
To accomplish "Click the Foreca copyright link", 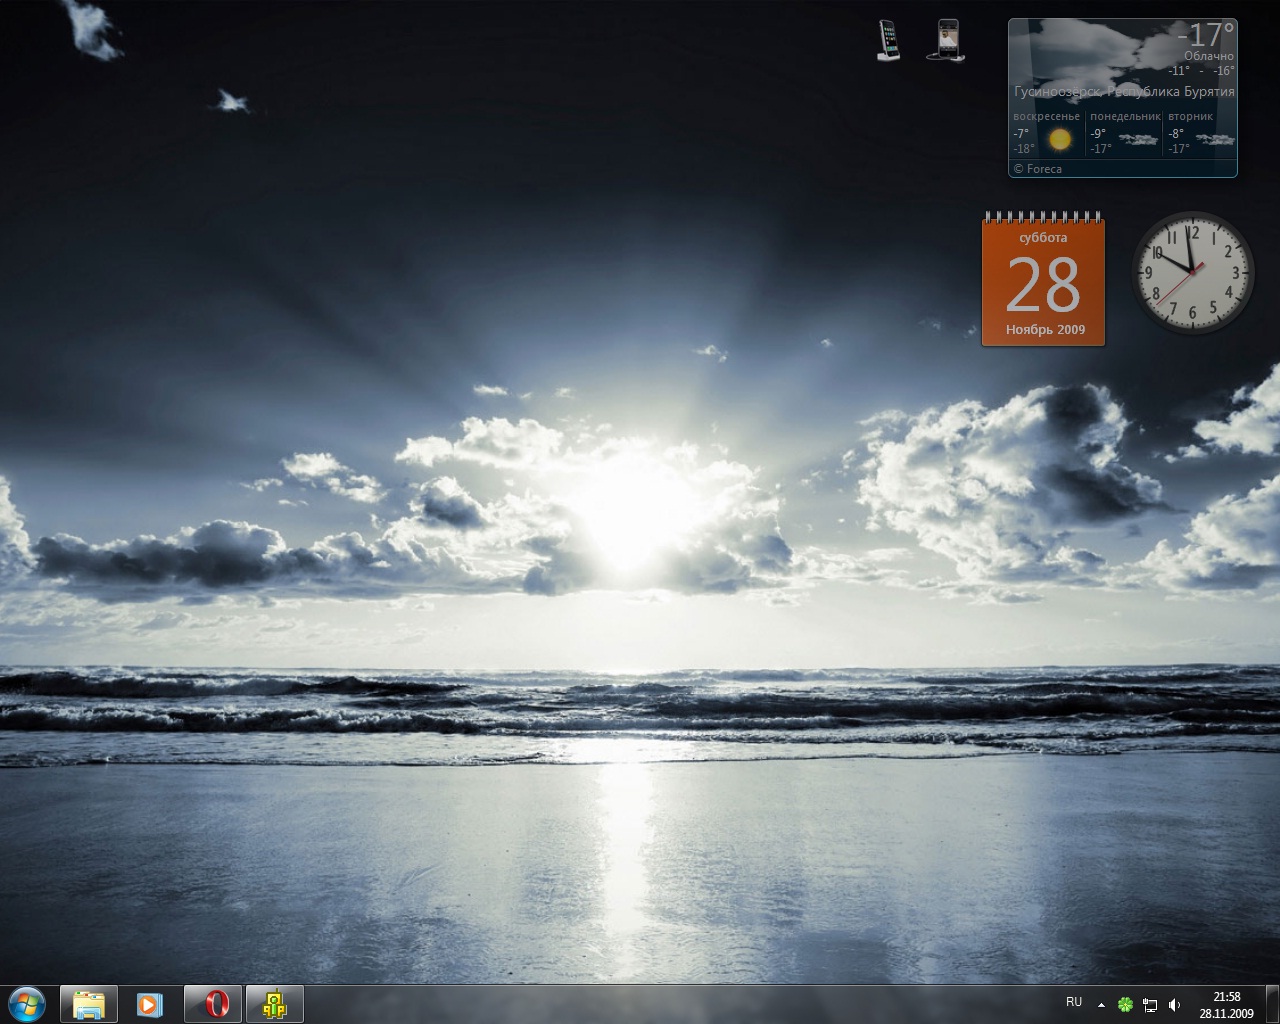I will (1038, 169).
